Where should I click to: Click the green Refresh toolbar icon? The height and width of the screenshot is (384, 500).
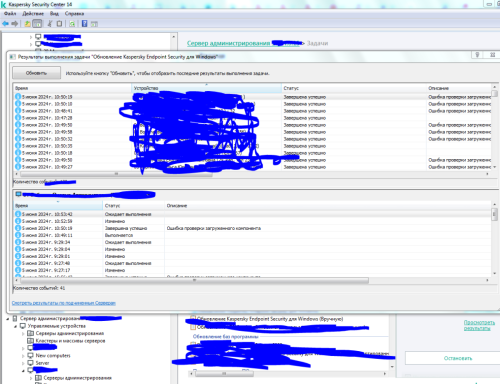72,24
